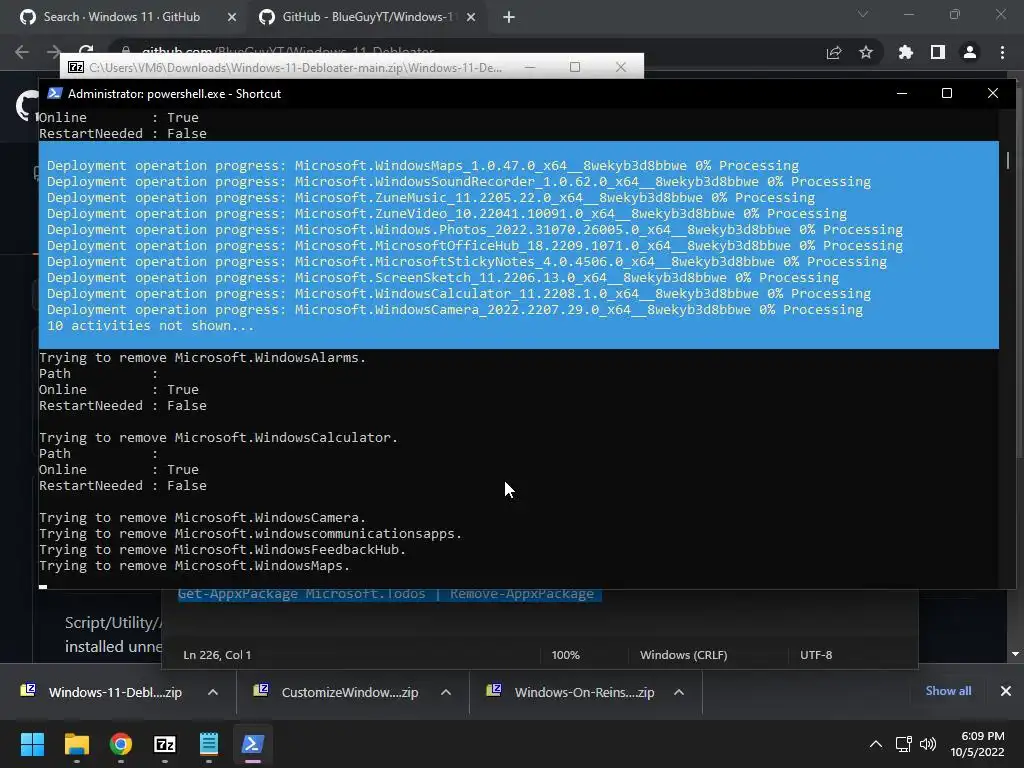Click Notepad Ln 226, Col 1 status
This screenshot has height=768, width=1024.
217,655
